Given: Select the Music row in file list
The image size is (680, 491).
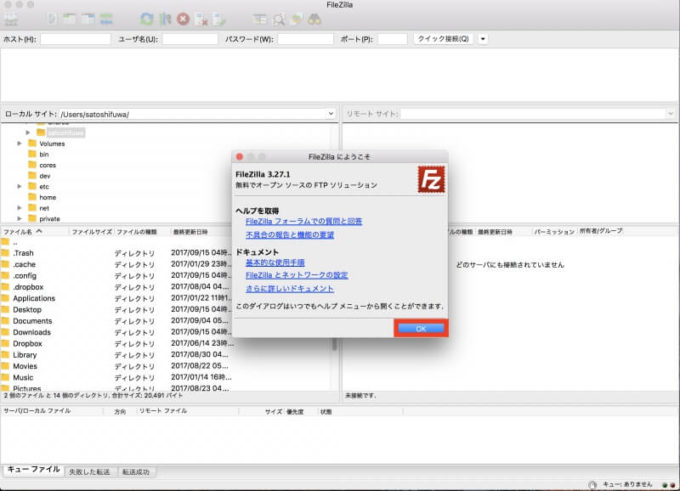Looking at the screenshot, I should click(x=117, y=377).
